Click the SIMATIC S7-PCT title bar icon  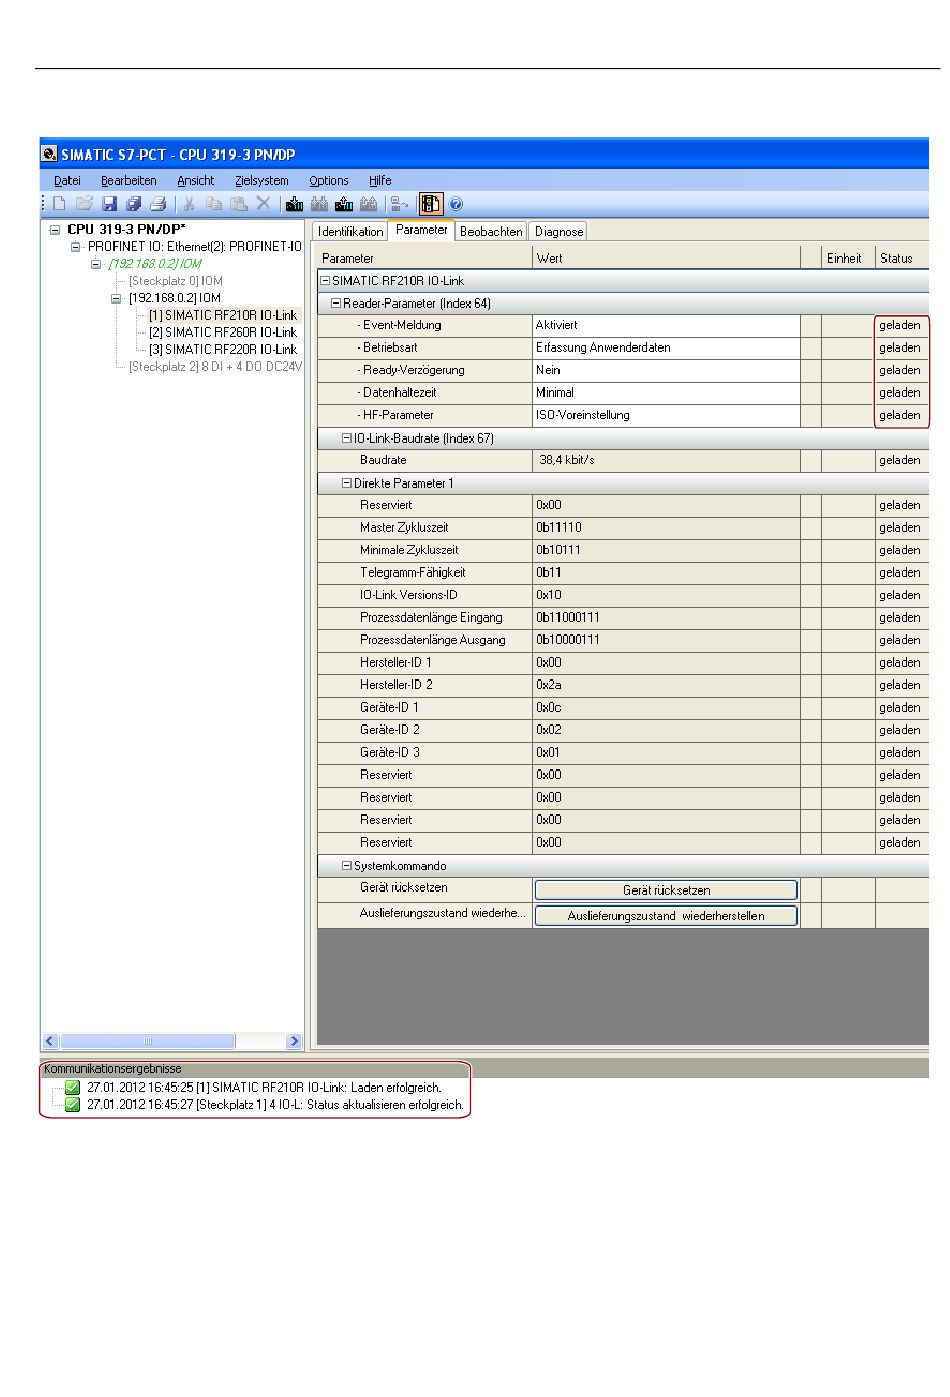point(49,154)
